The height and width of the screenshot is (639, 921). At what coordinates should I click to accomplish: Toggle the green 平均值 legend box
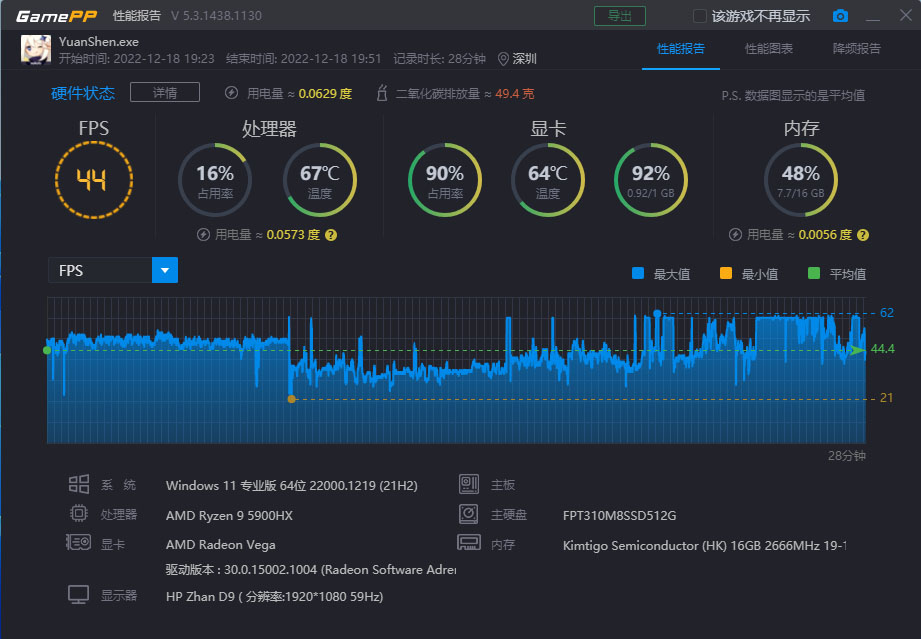tap(813, 274)
